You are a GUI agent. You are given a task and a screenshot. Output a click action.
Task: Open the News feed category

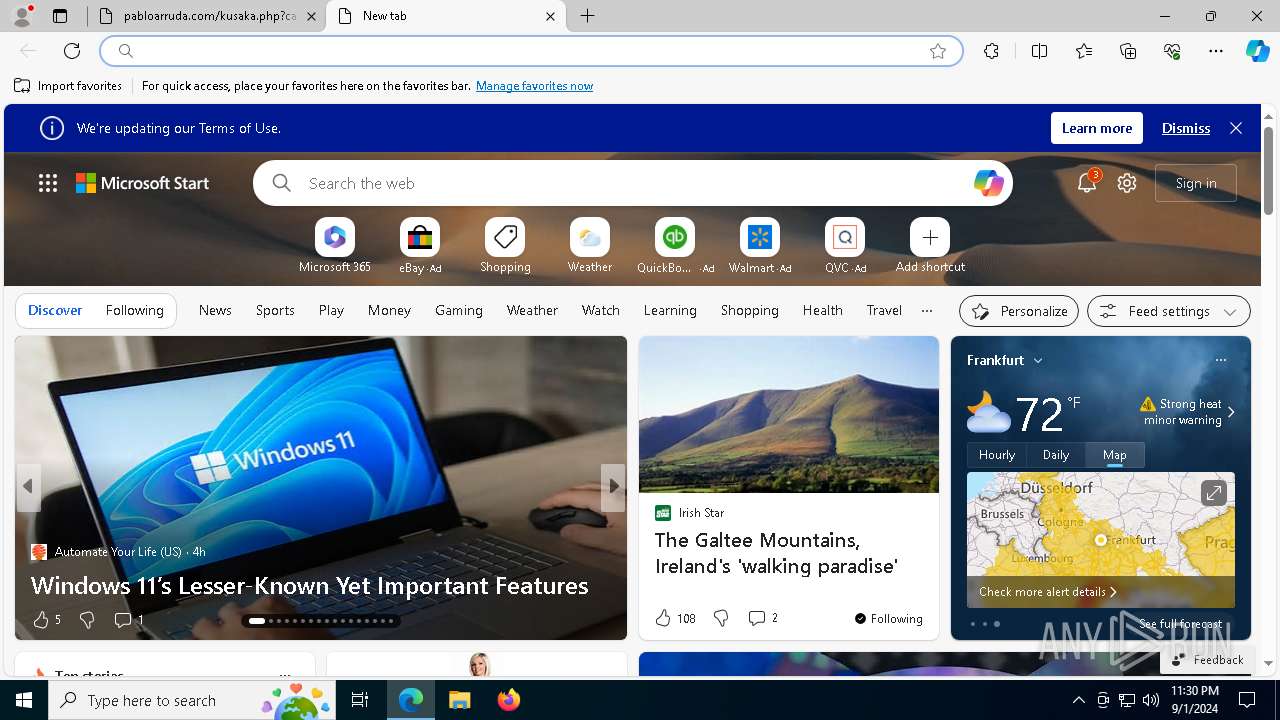(215, 310)
